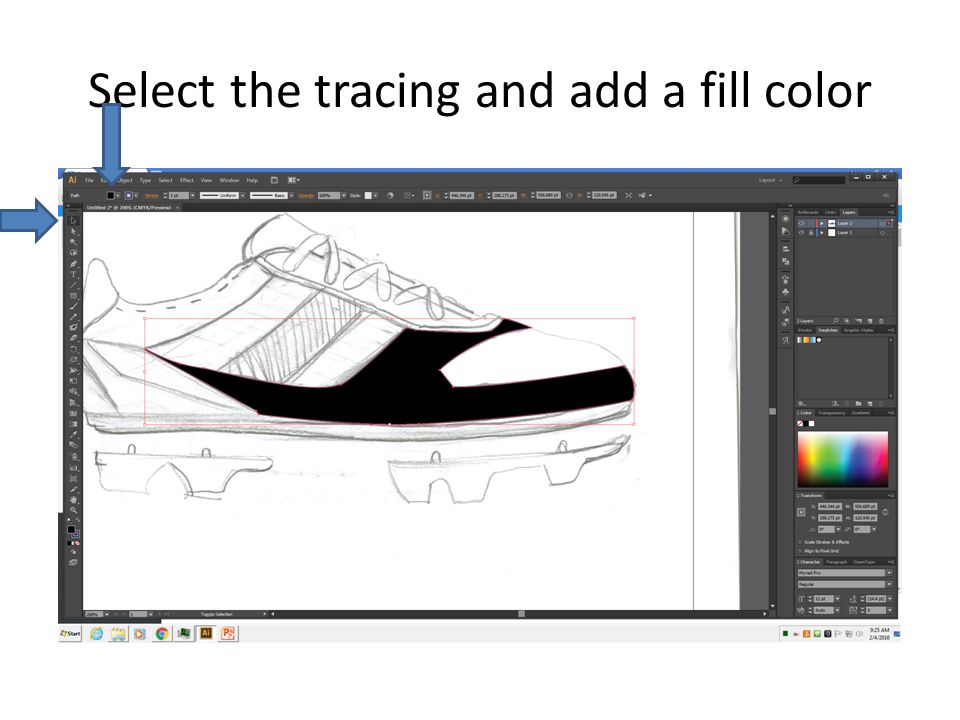Open the File menu
Viewport: 960px width, 720px height.
point(89,180)
